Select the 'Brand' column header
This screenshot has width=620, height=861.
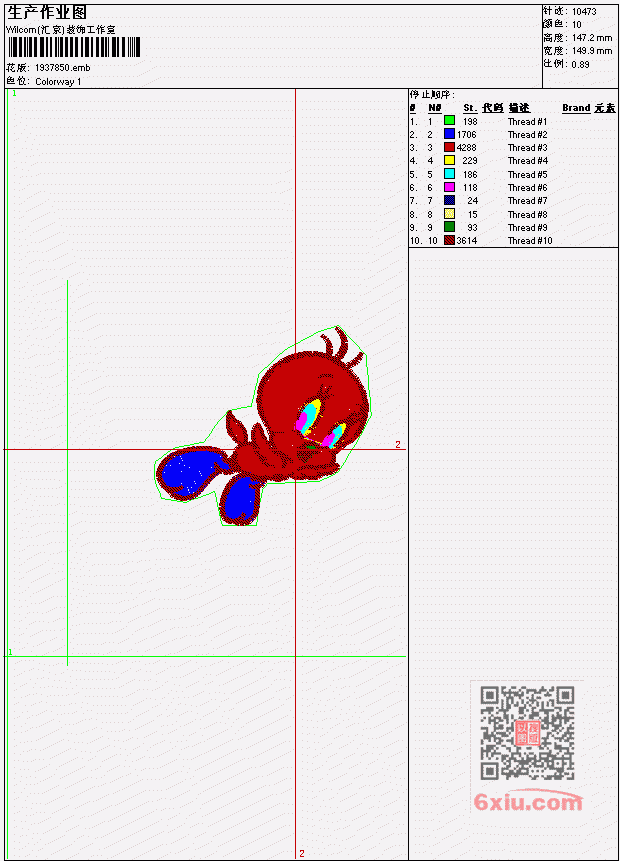(x=576, y=108)
